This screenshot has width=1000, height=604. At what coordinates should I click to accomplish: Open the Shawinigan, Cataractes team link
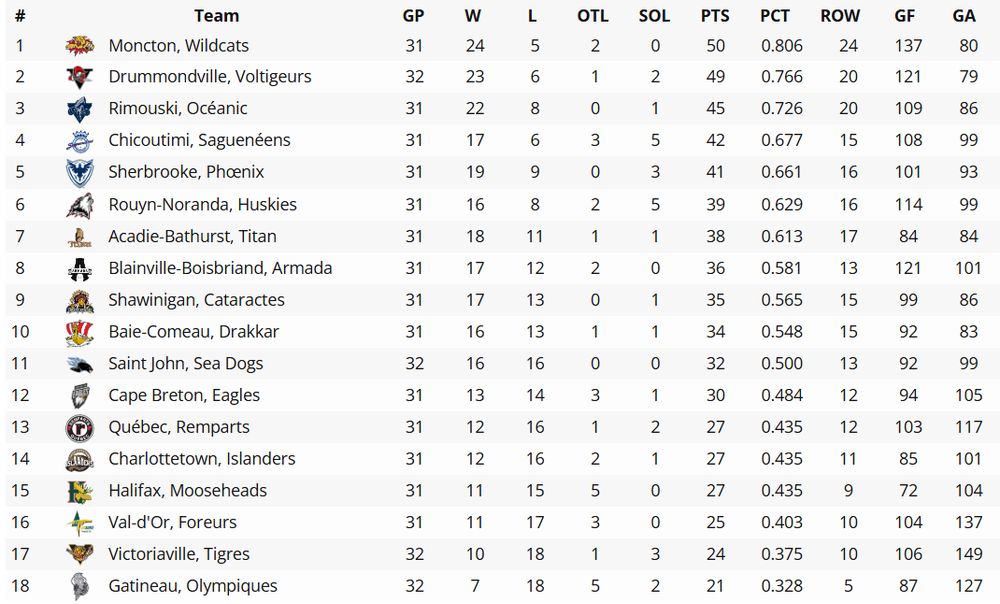coord(196,300)
